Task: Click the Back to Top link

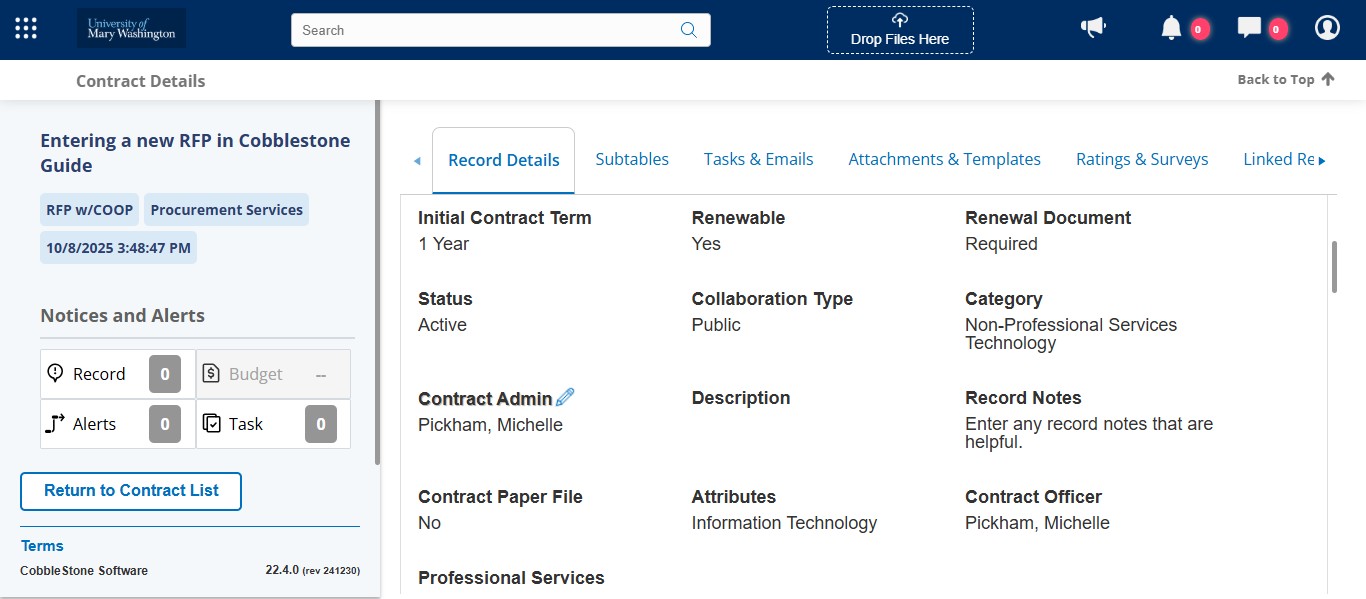Action: point(1285,78)
